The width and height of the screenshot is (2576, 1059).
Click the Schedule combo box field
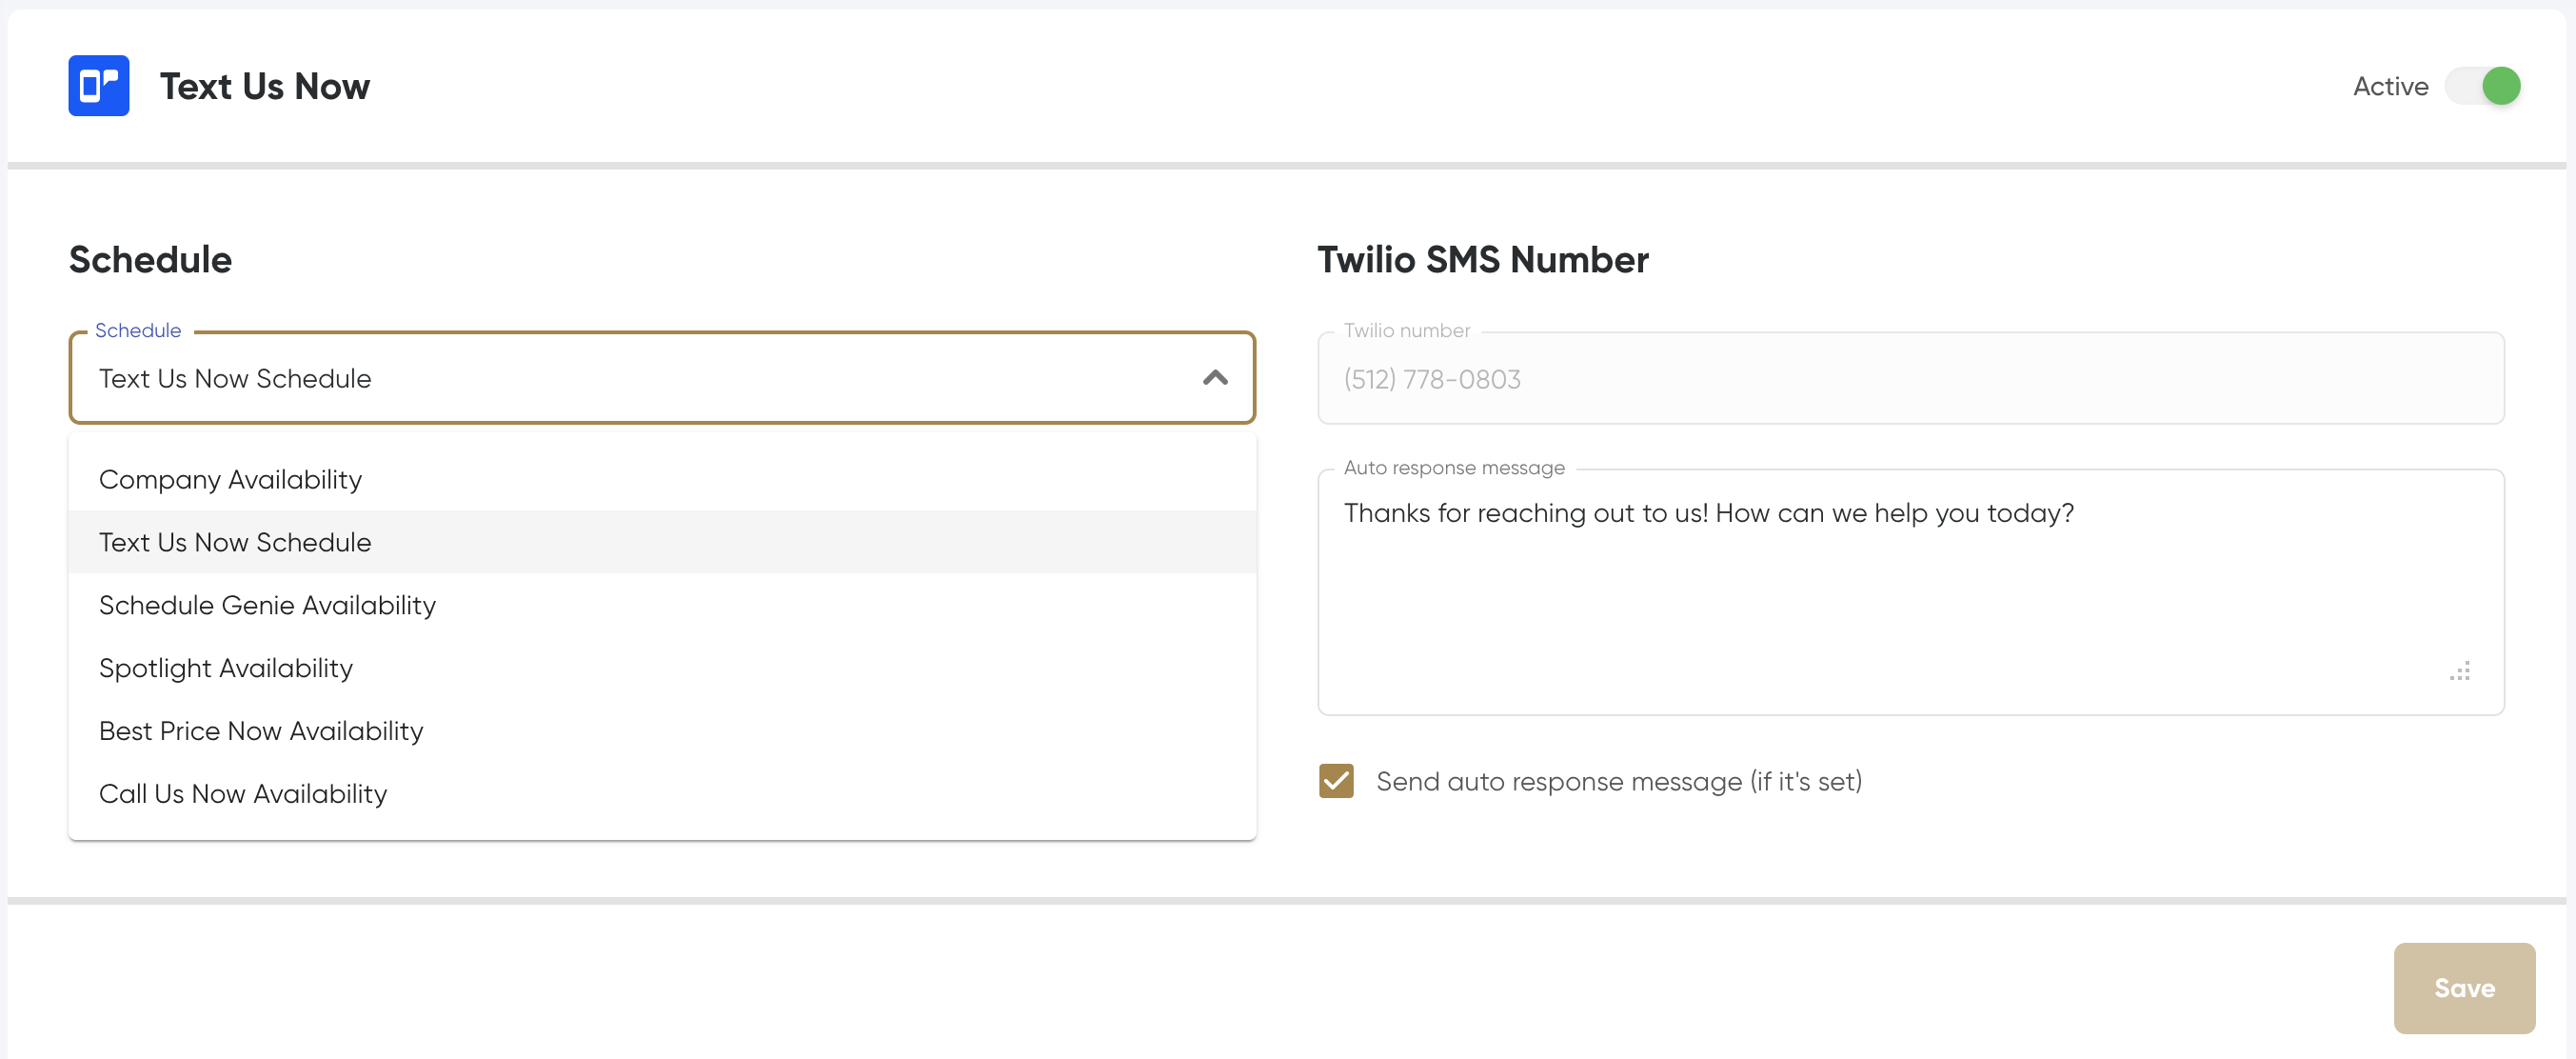click(x=640, y=379)
